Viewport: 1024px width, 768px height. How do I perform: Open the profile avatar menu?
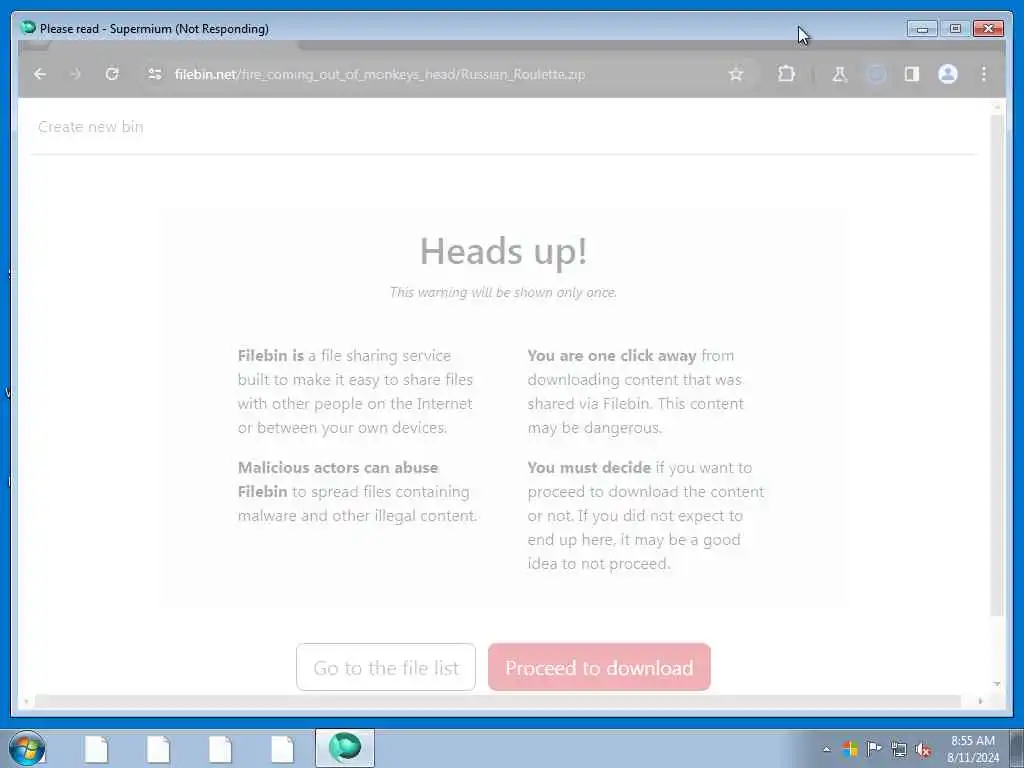(x=948, y=74)
